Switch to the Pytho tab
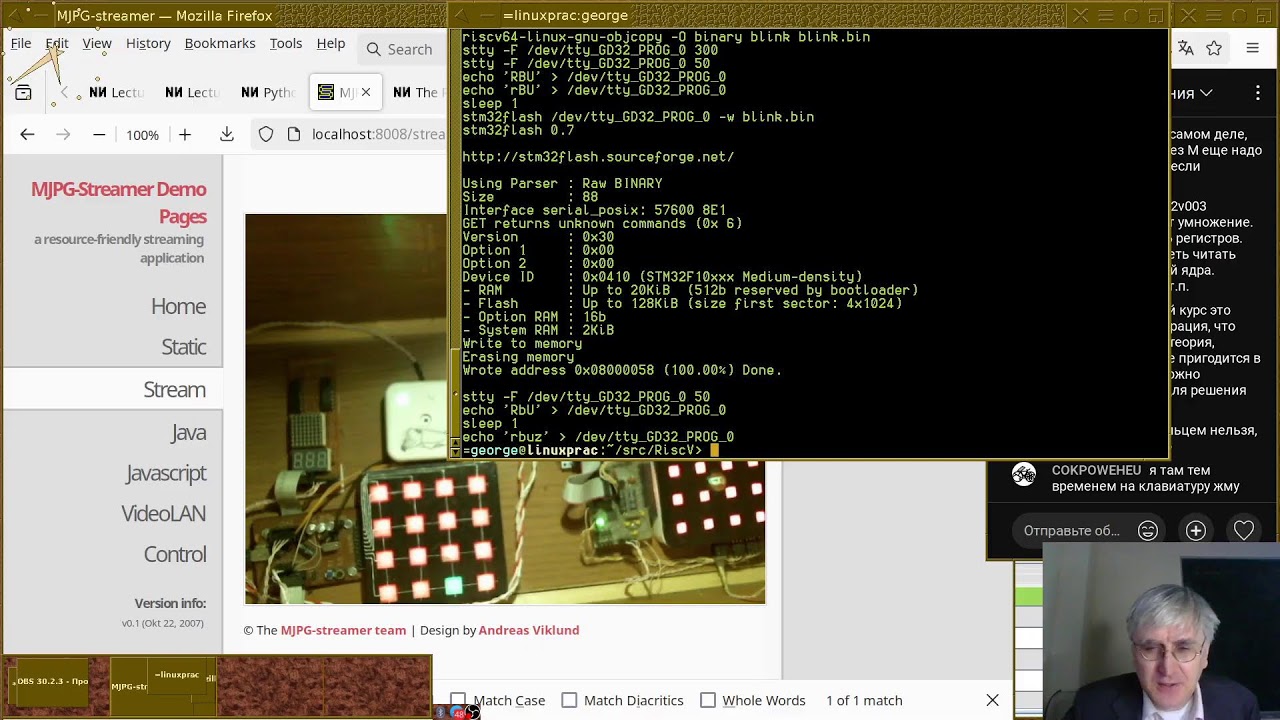Viewport: 1280px width, 720px height. coord(268,92)
